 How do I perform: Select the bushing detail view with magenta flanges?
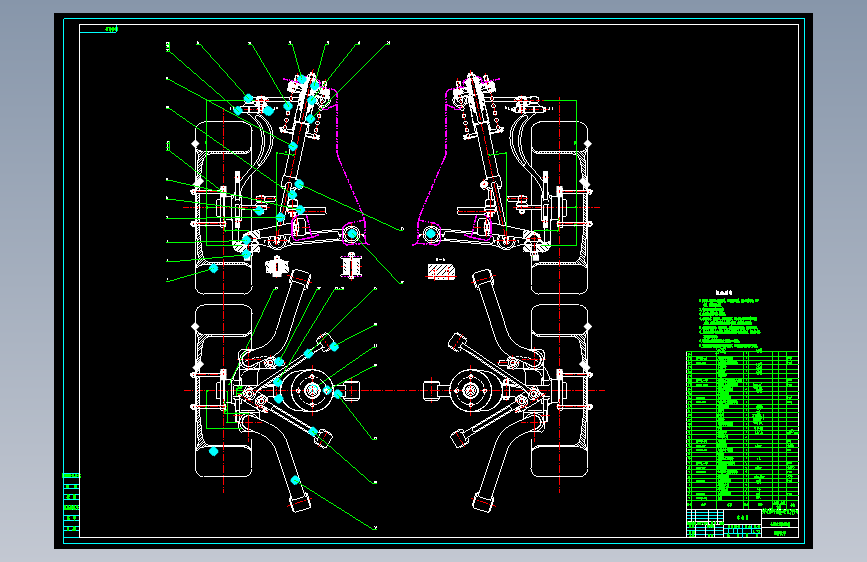point(351,266)
